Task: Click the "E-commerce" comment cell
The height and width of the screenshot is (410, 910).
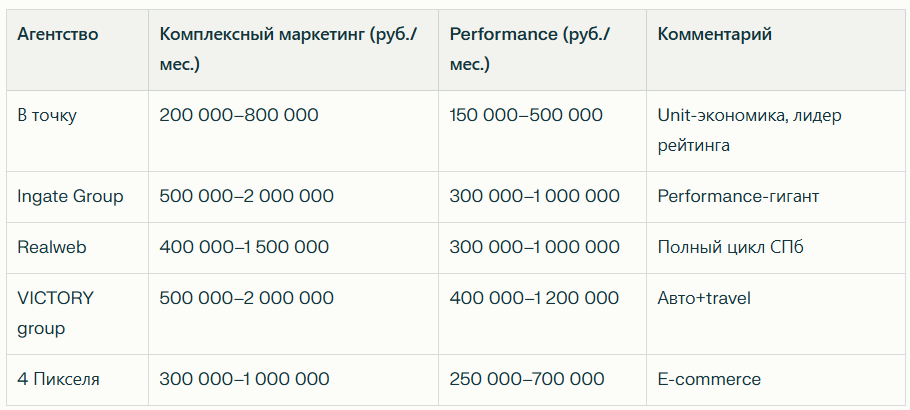Action: 709,379
